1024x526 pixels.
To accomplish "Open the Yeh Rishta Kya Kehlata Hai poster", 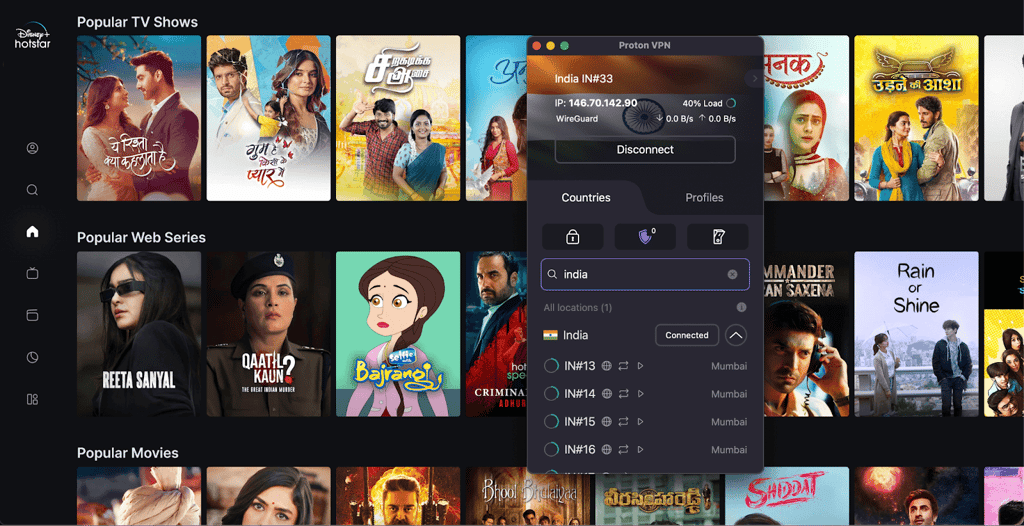I will click(139, 118).
